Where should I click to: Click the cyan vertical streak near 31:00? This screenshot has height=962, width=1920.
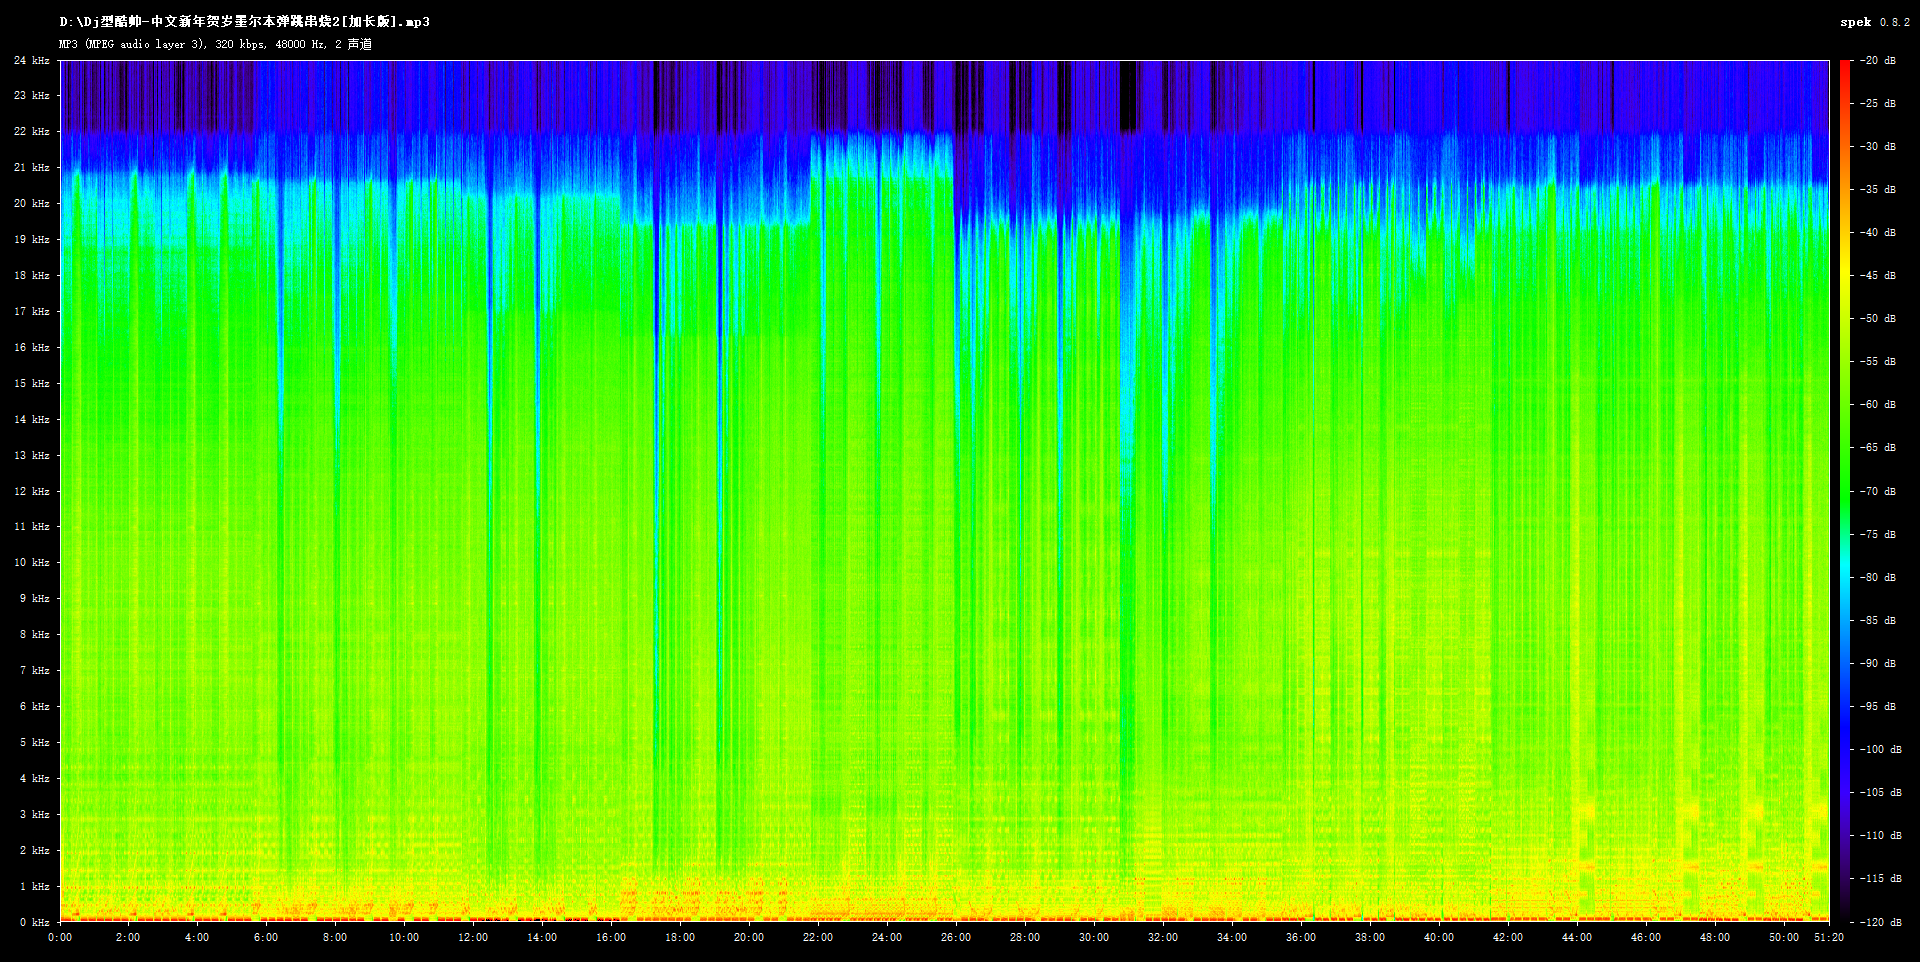pyautogui.click(x=1128, y=400)
